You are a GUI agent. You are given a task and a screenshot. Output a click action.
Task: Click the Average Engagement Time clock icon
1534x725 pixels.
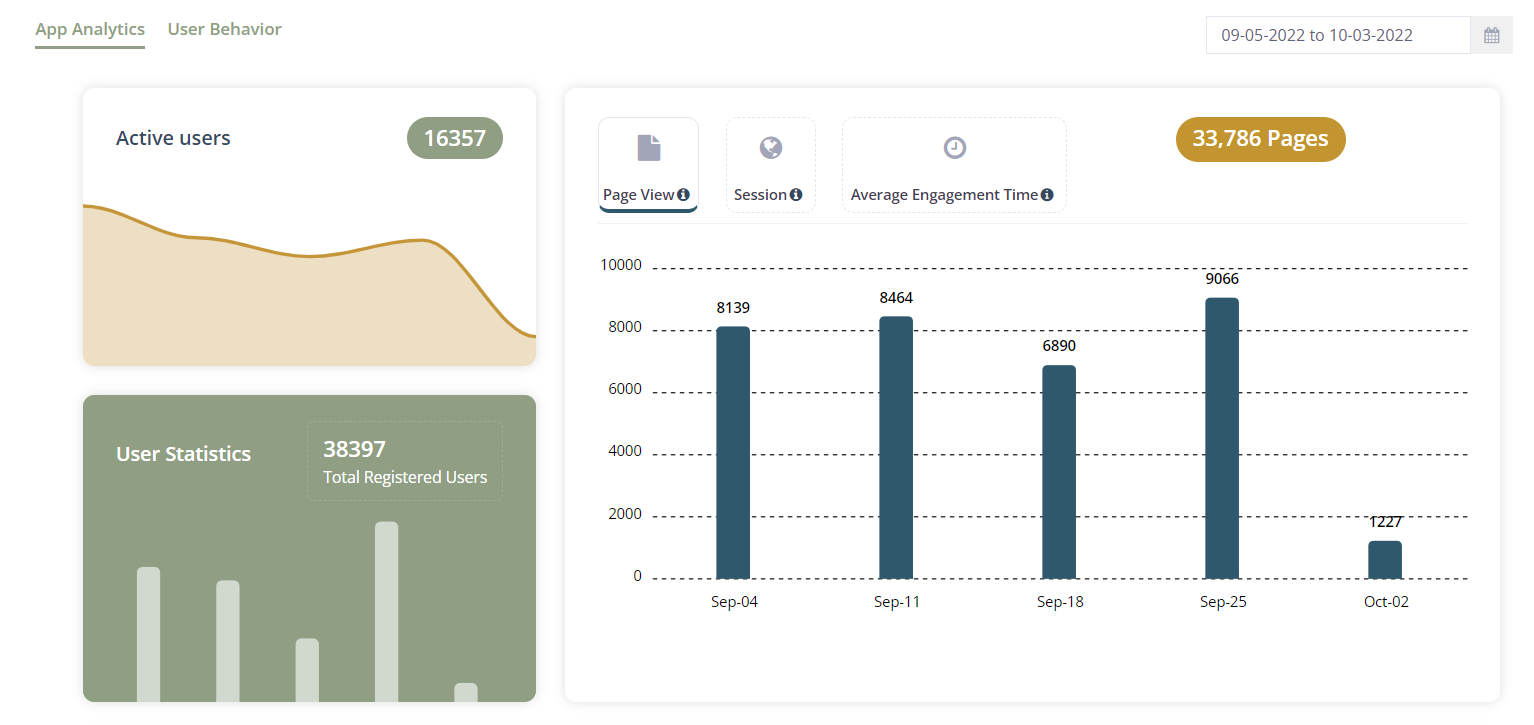point(955,148)
